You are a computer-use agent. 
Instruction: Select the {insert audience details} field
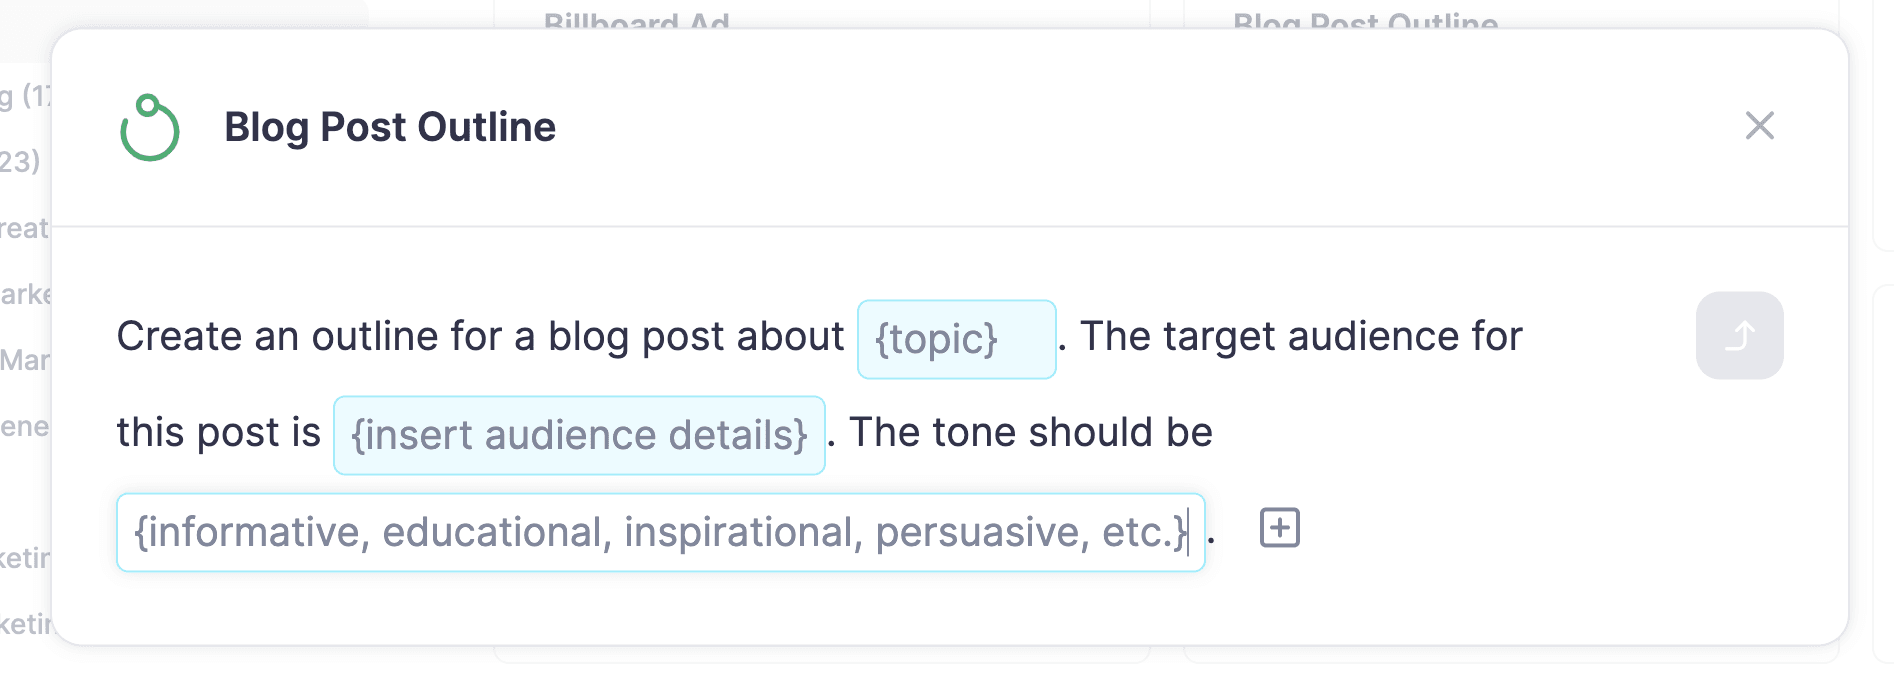click(x=579, y=435)
